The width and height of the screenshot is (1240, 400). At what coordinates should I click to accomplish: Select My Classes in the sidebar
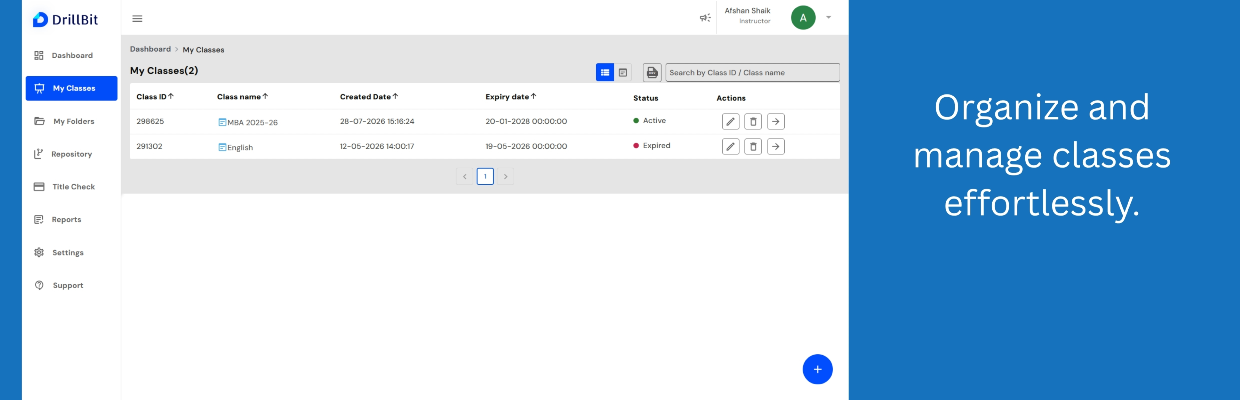pos(71,88)
